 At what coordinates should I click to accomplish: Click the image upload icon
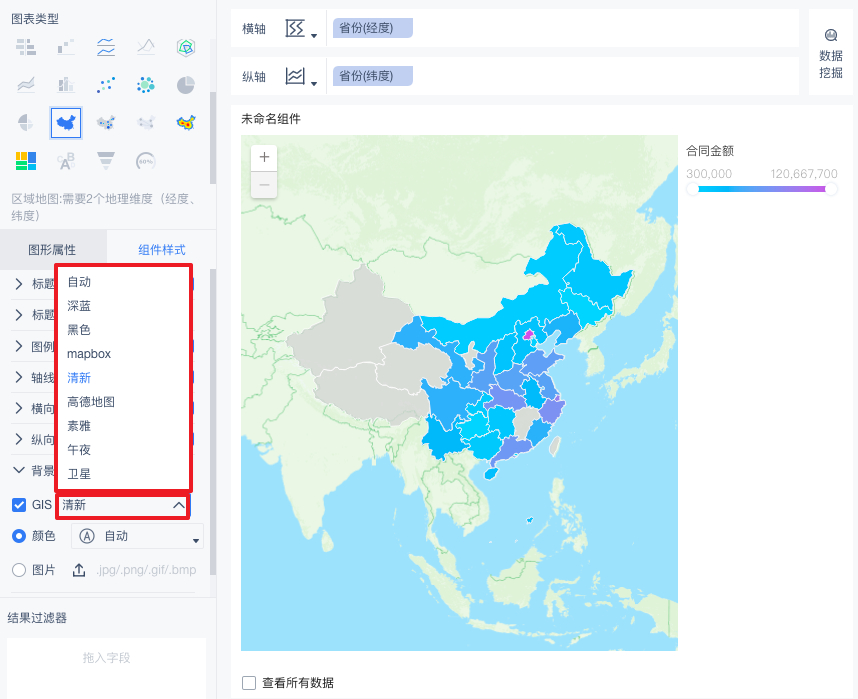point(79,570)
